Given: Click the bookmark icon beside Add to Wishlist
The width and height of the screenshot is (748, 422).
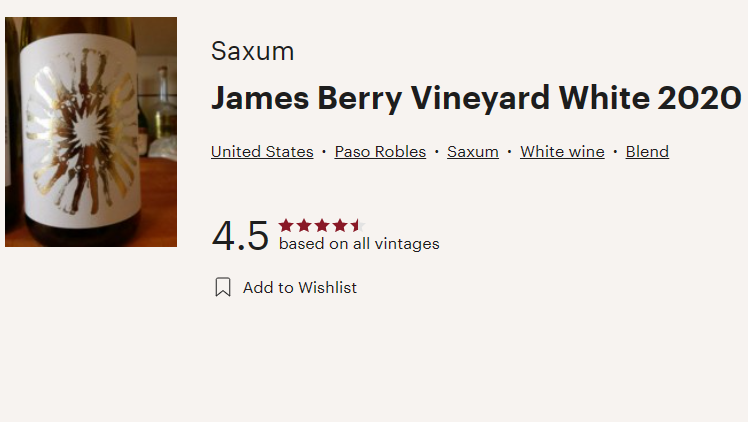Looking at the screenshot, I should click(x=223, y=288).
